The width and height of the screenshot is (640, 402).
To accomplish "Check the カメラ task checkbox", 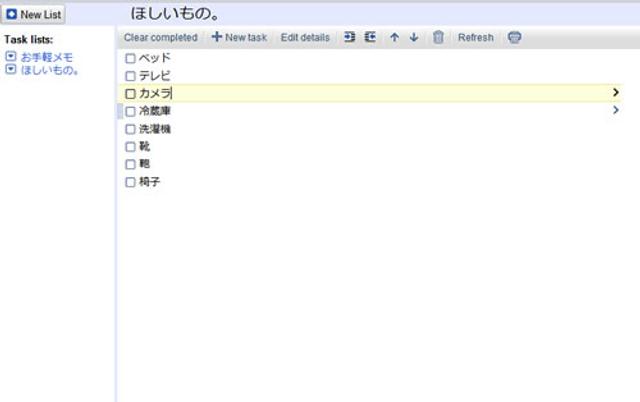I will (130, 94).
